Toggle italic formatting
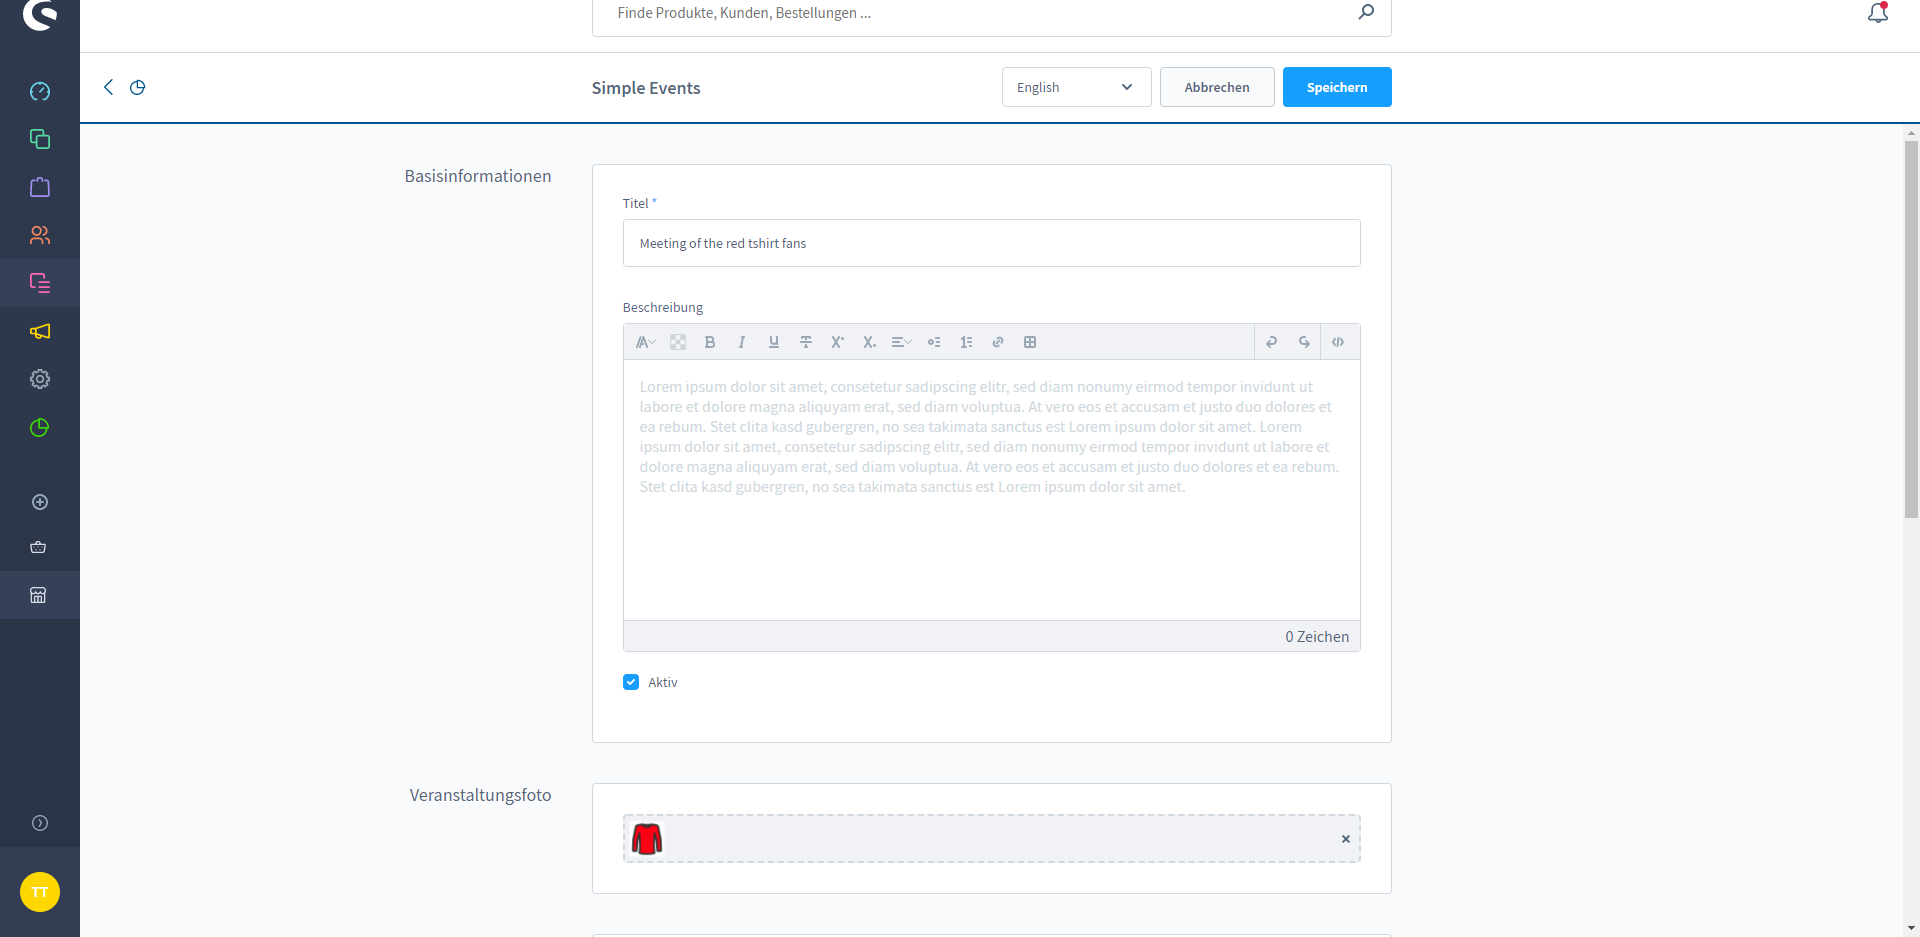This screenshot has height=937, width=1920. coord(742,342)
